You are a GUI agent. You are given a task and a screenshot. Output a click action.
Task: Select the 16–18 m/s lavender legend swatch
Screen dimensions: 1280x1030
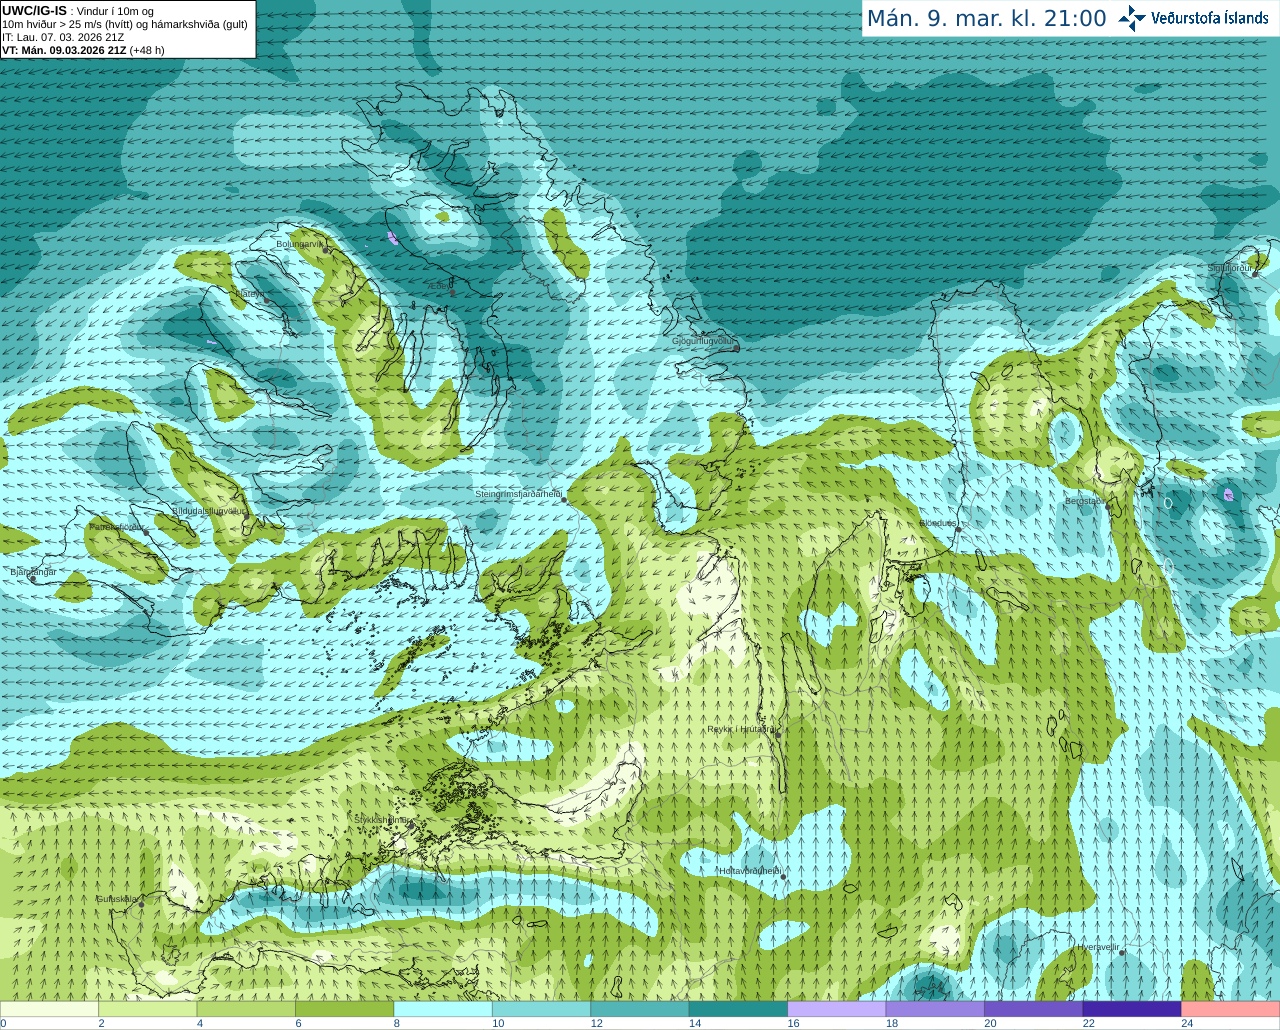pyautogui.click(x=837, y=1009)
